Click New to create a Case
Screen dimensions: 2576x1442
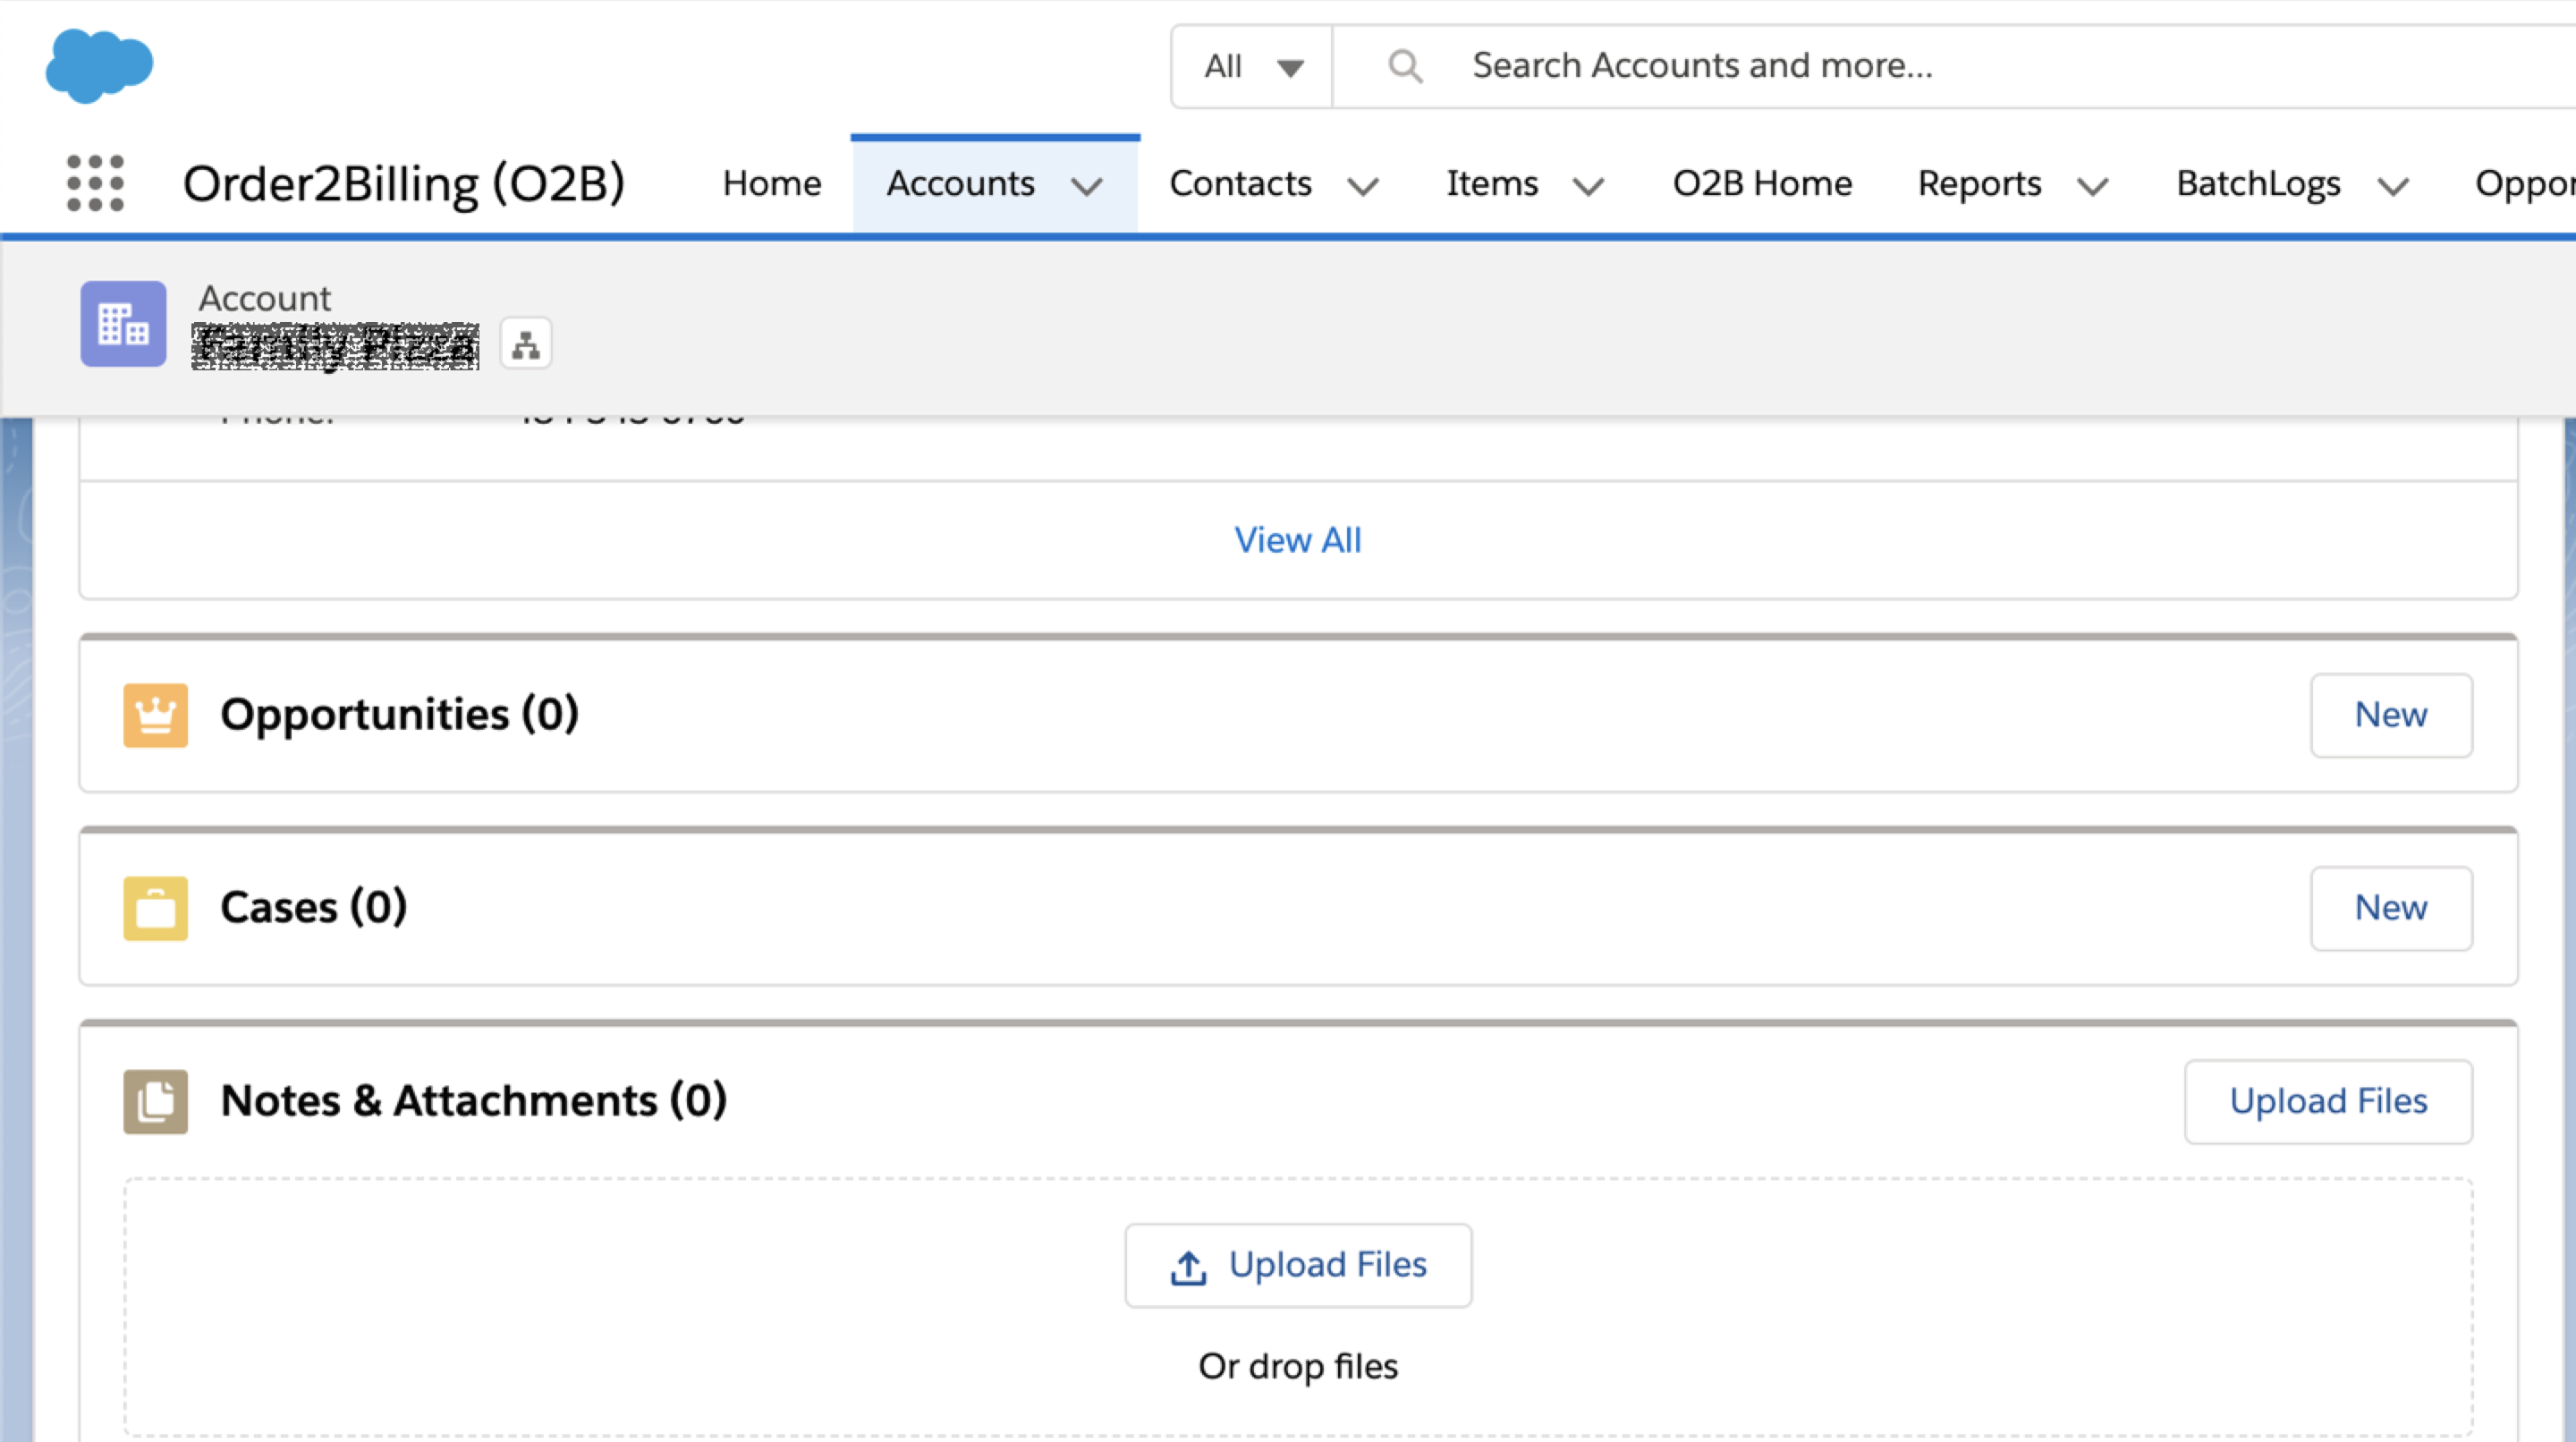[2391, 908]
